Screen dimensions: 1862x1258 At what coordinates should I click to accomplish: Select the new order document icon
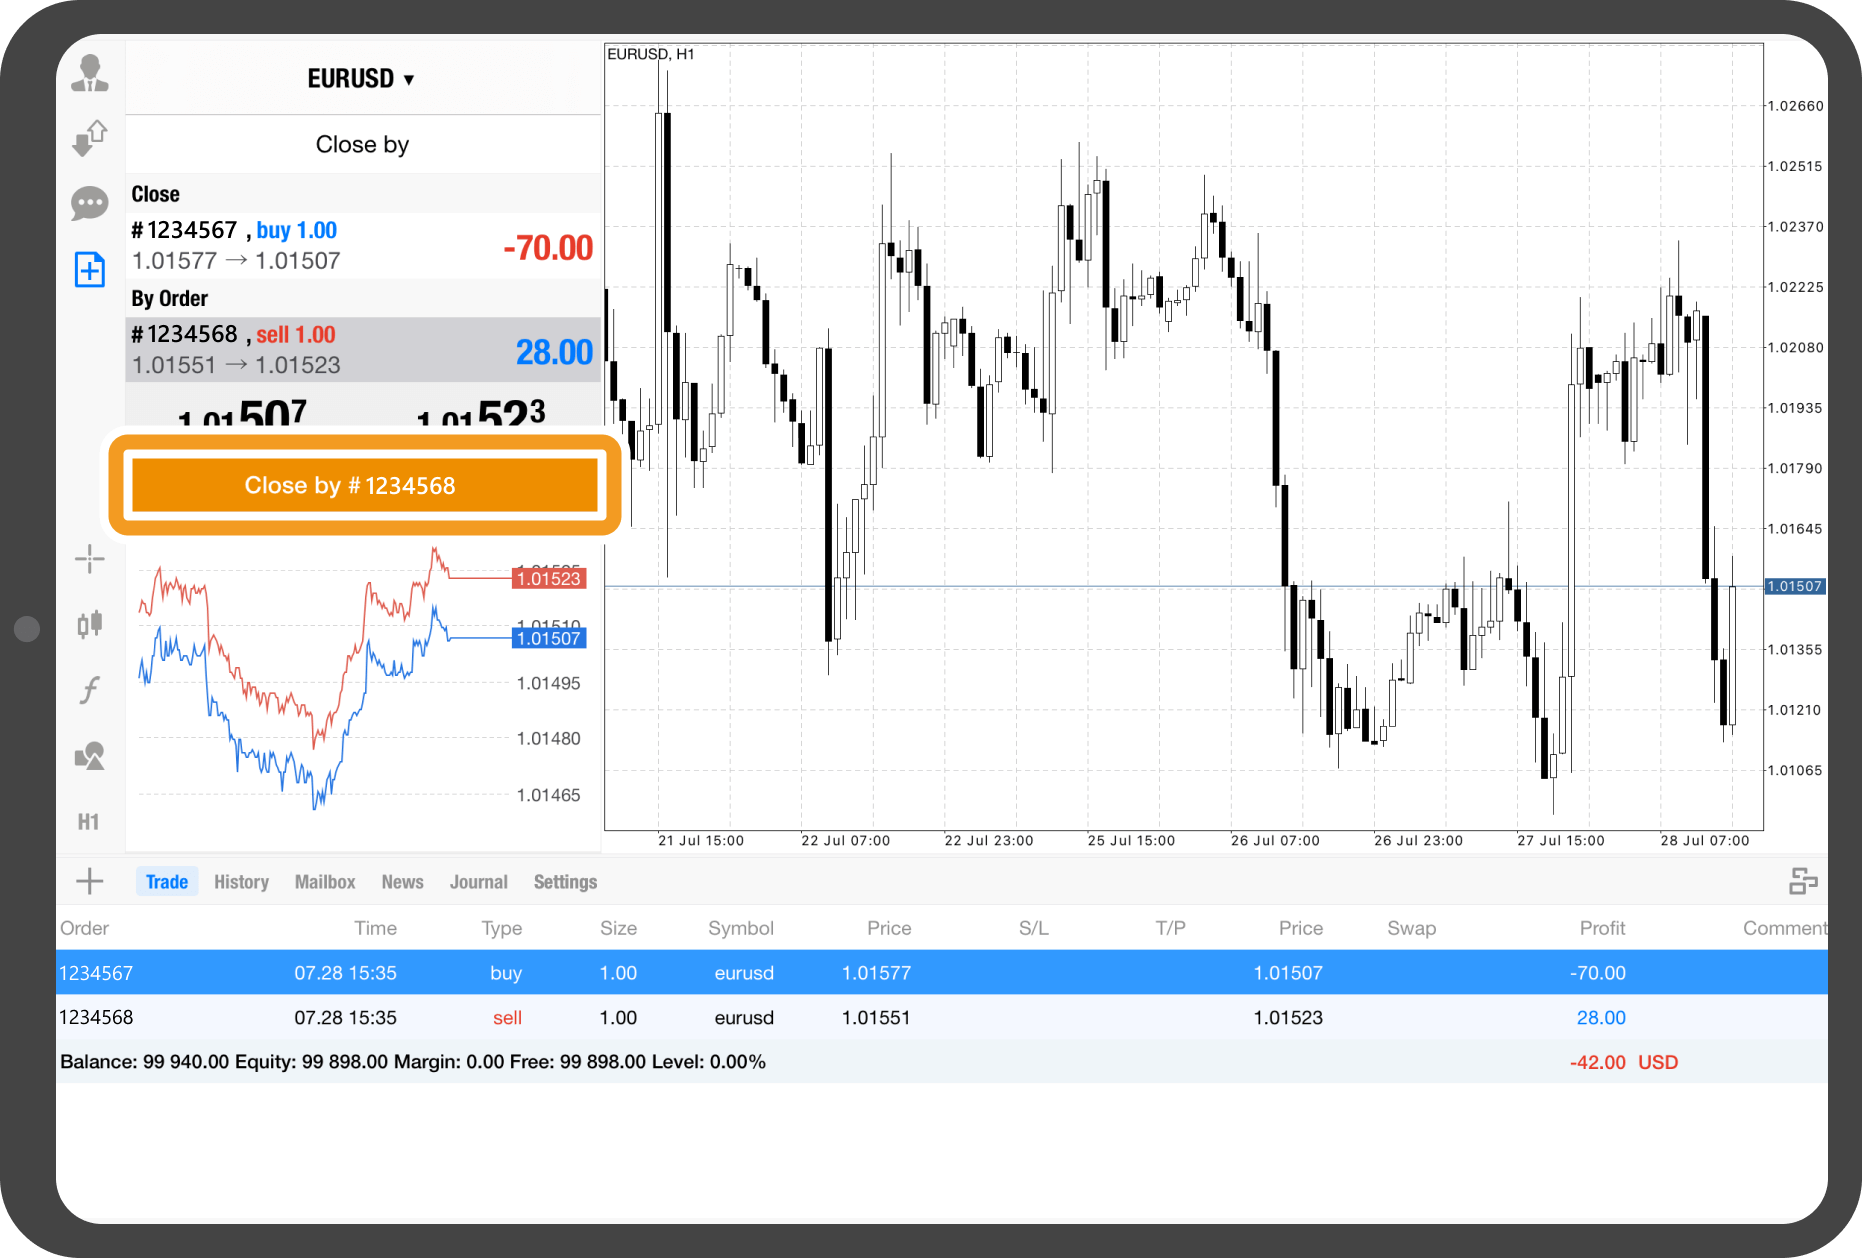coord(90,269)
